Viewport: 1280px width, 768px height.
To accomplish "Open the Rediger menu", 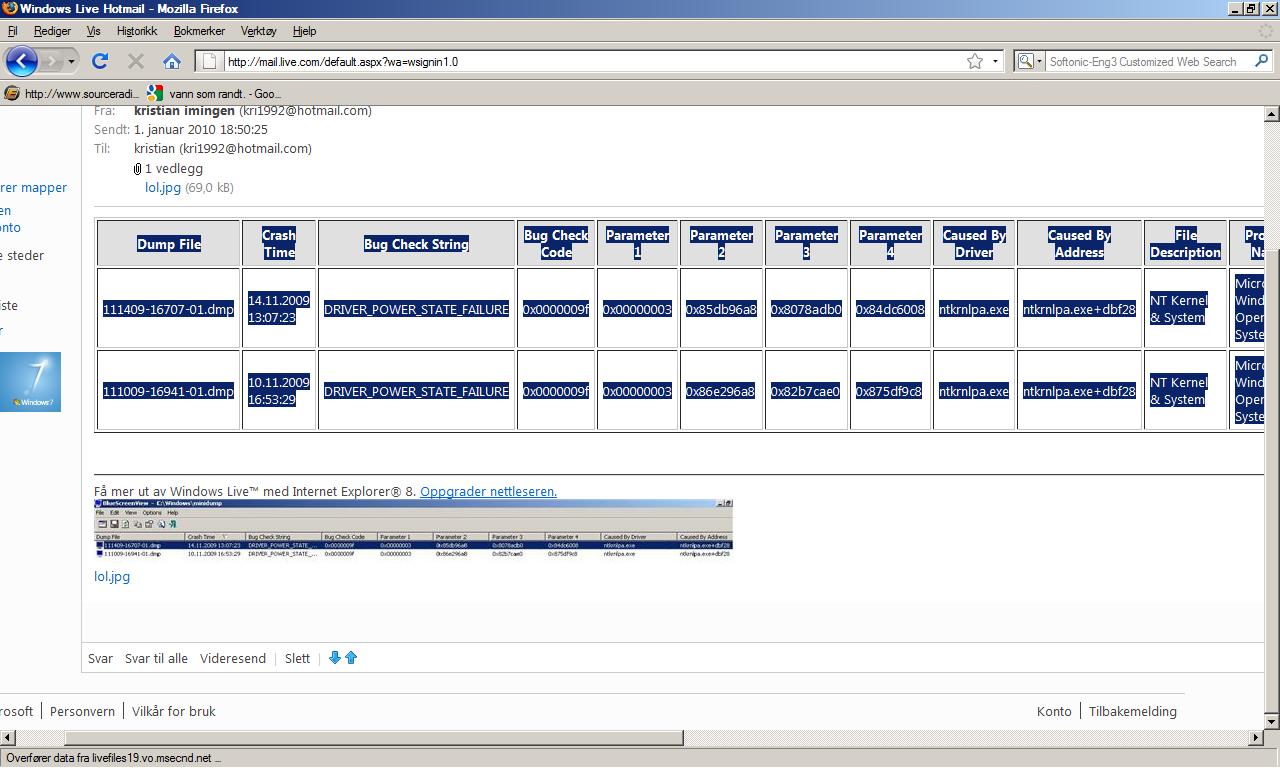I will coord(52,31).
